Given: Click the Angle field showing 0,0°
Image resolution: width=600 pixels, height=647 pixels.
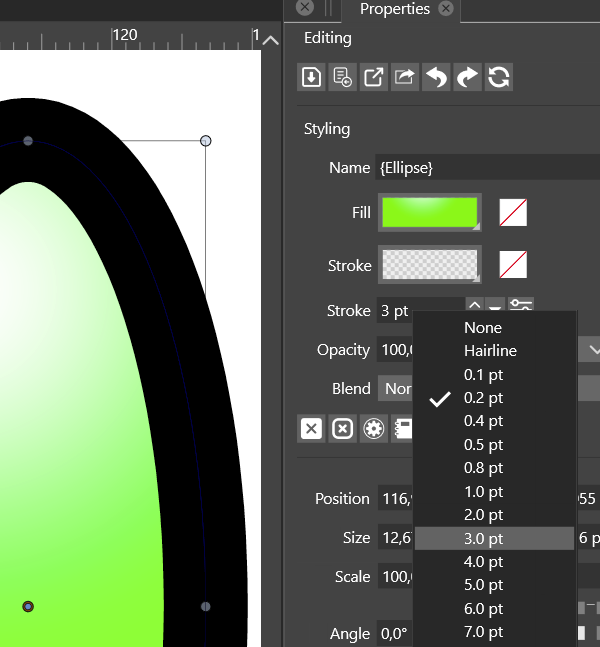Looking at the screenshot, I should [x=395, y=633].
